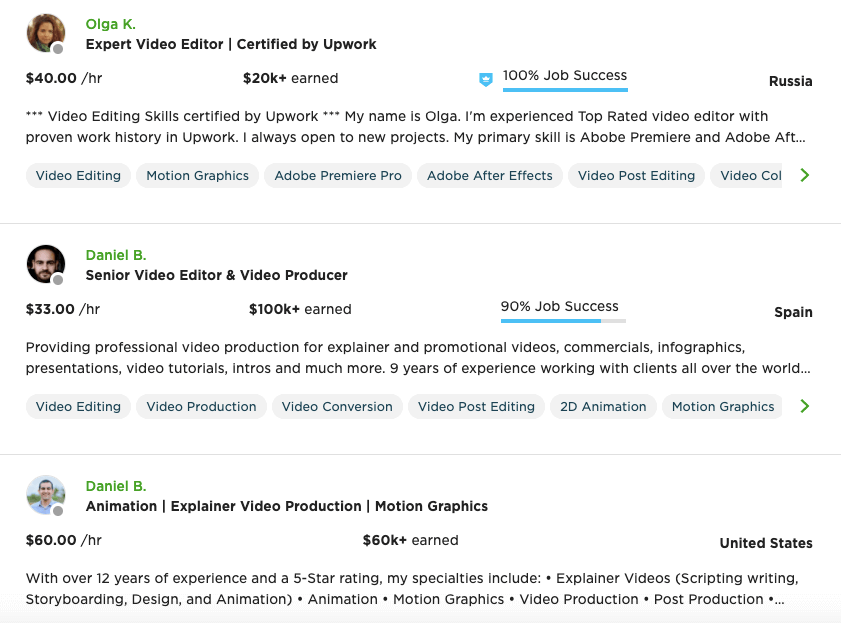
Task: Open Olga K. profile name link
Action: click(110, 24)
